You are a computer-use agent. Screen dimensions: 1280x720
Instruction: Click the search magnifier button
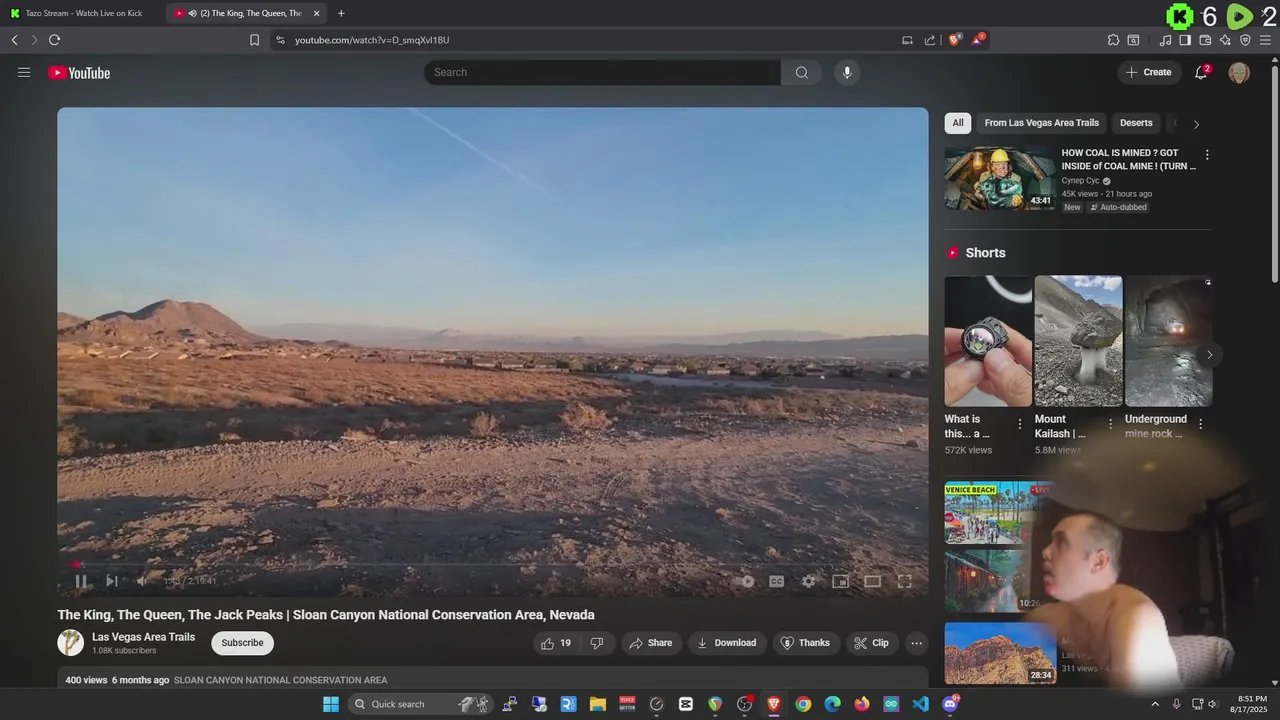[802, 72]
